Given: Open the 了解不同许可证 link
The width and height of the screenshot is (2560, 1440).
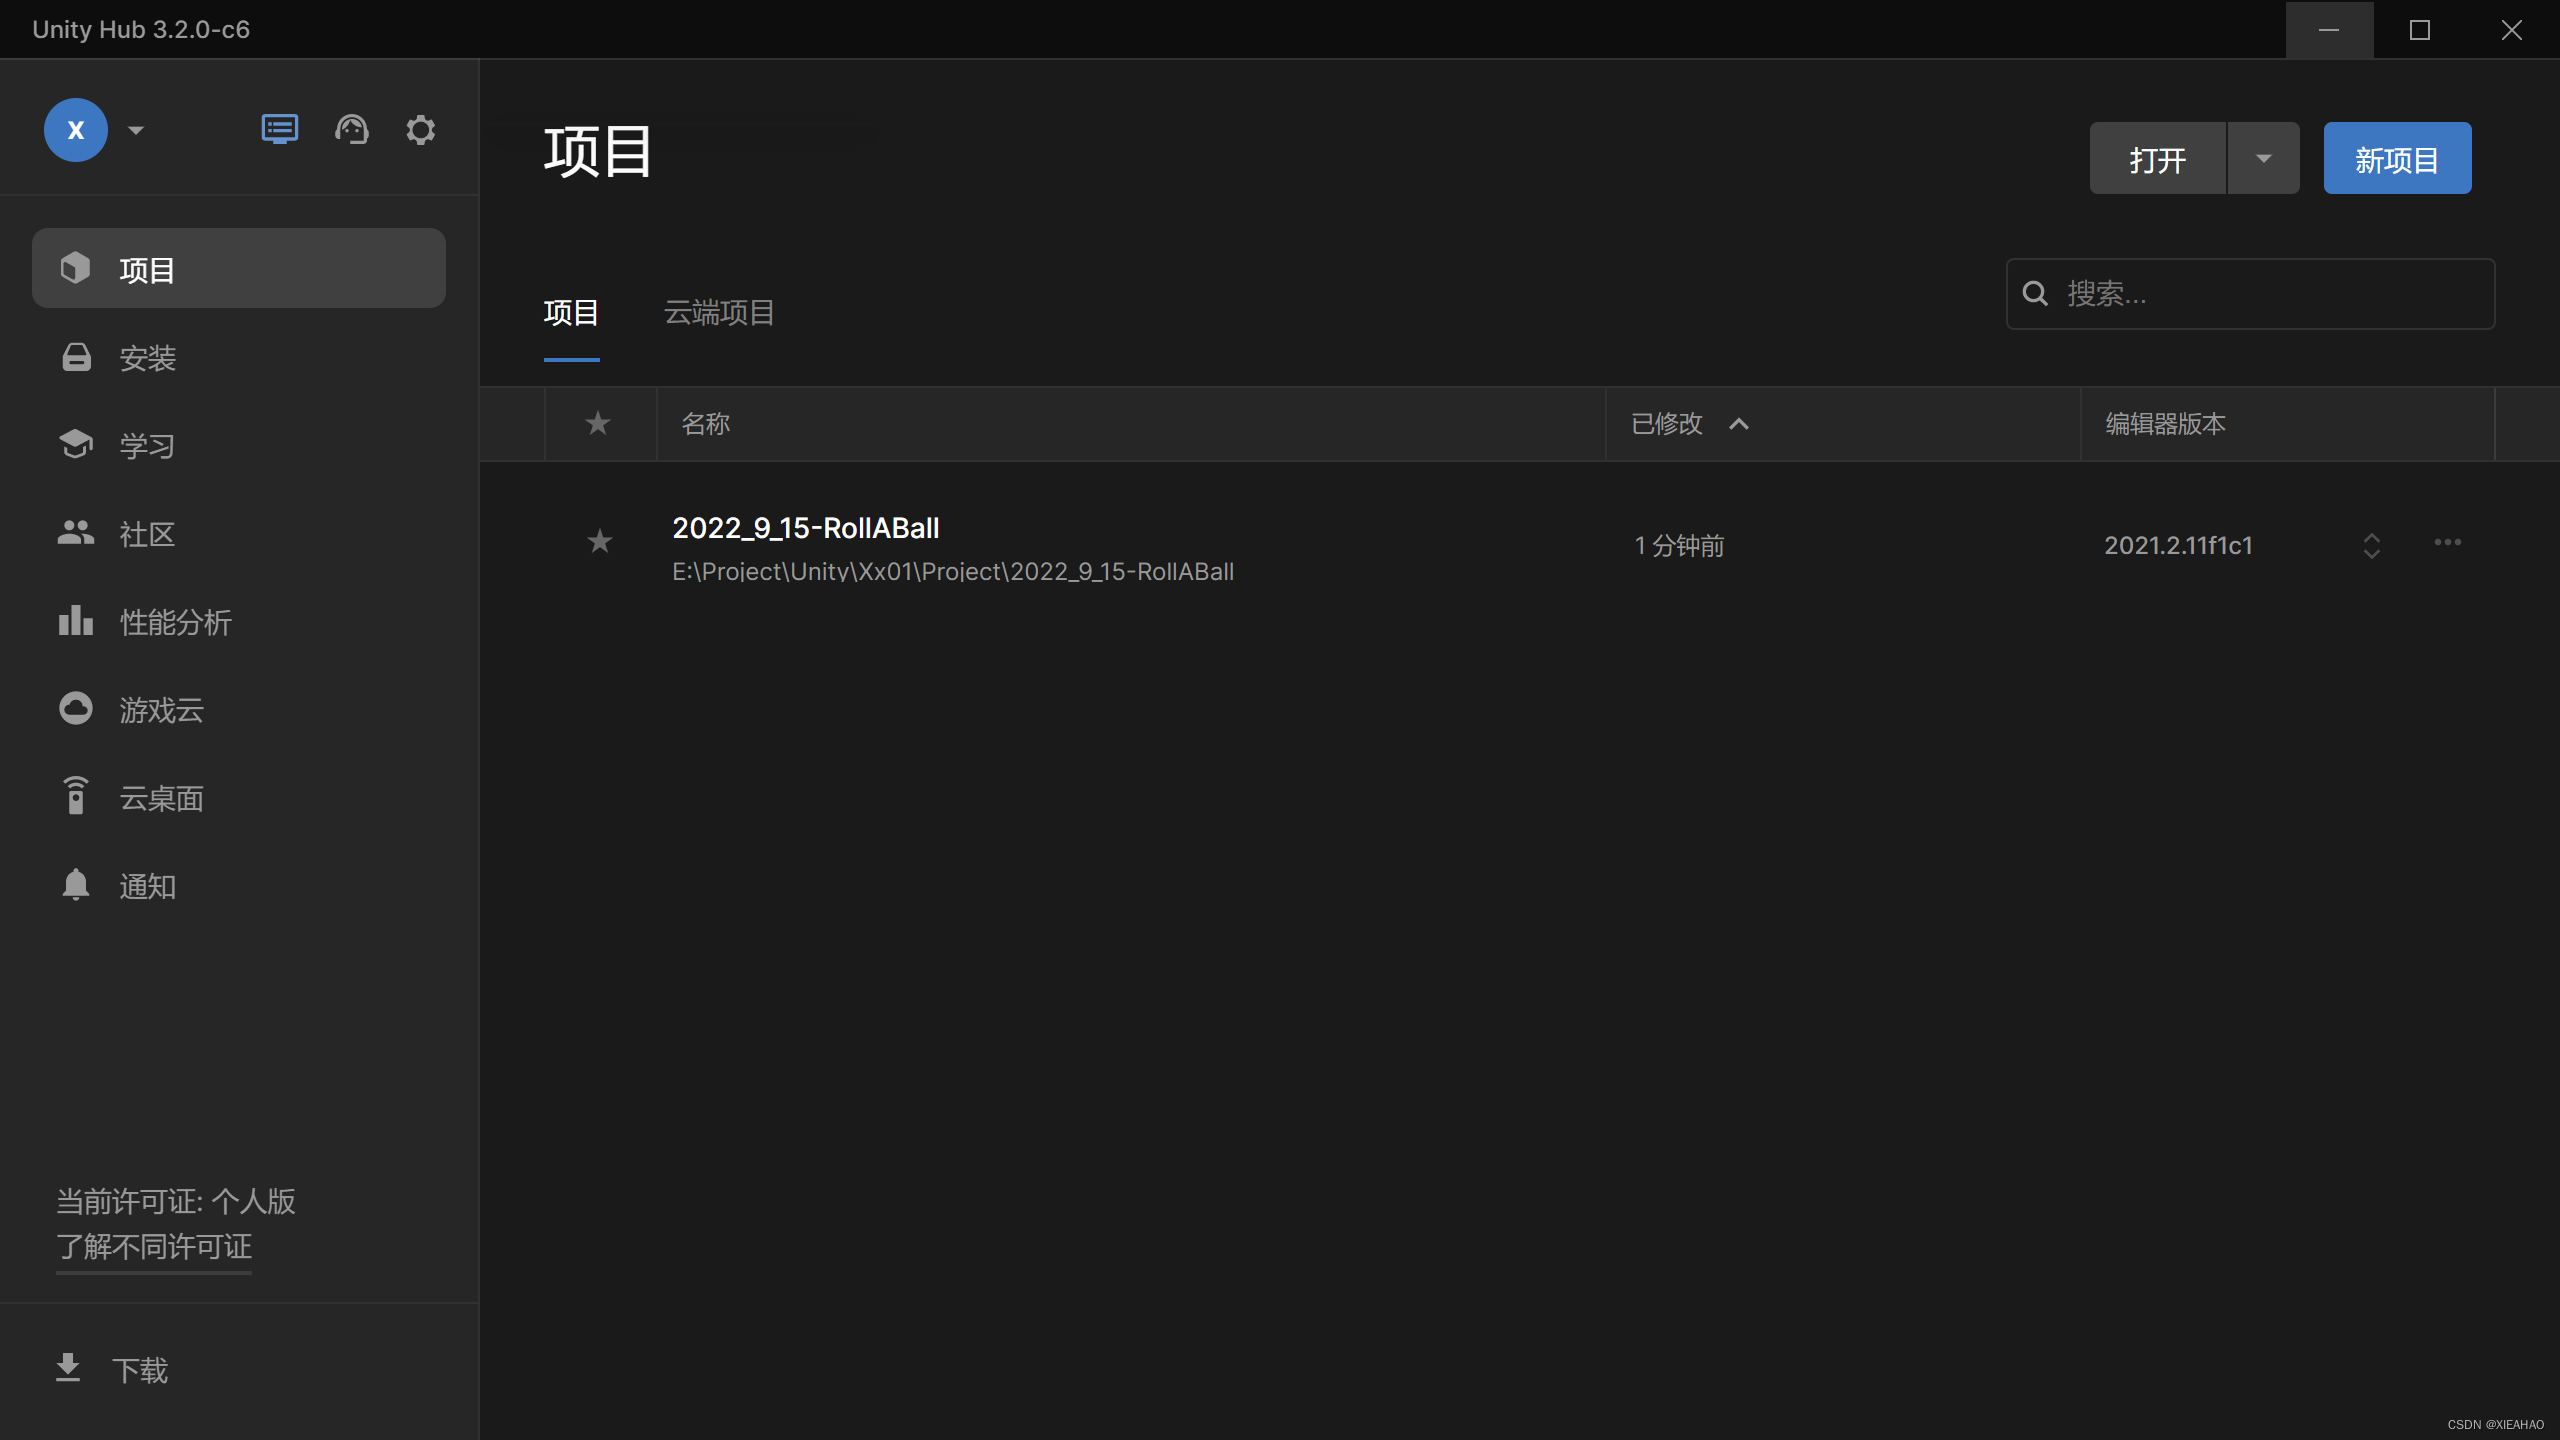Looking at the screenshot, I should point(154,1247).
